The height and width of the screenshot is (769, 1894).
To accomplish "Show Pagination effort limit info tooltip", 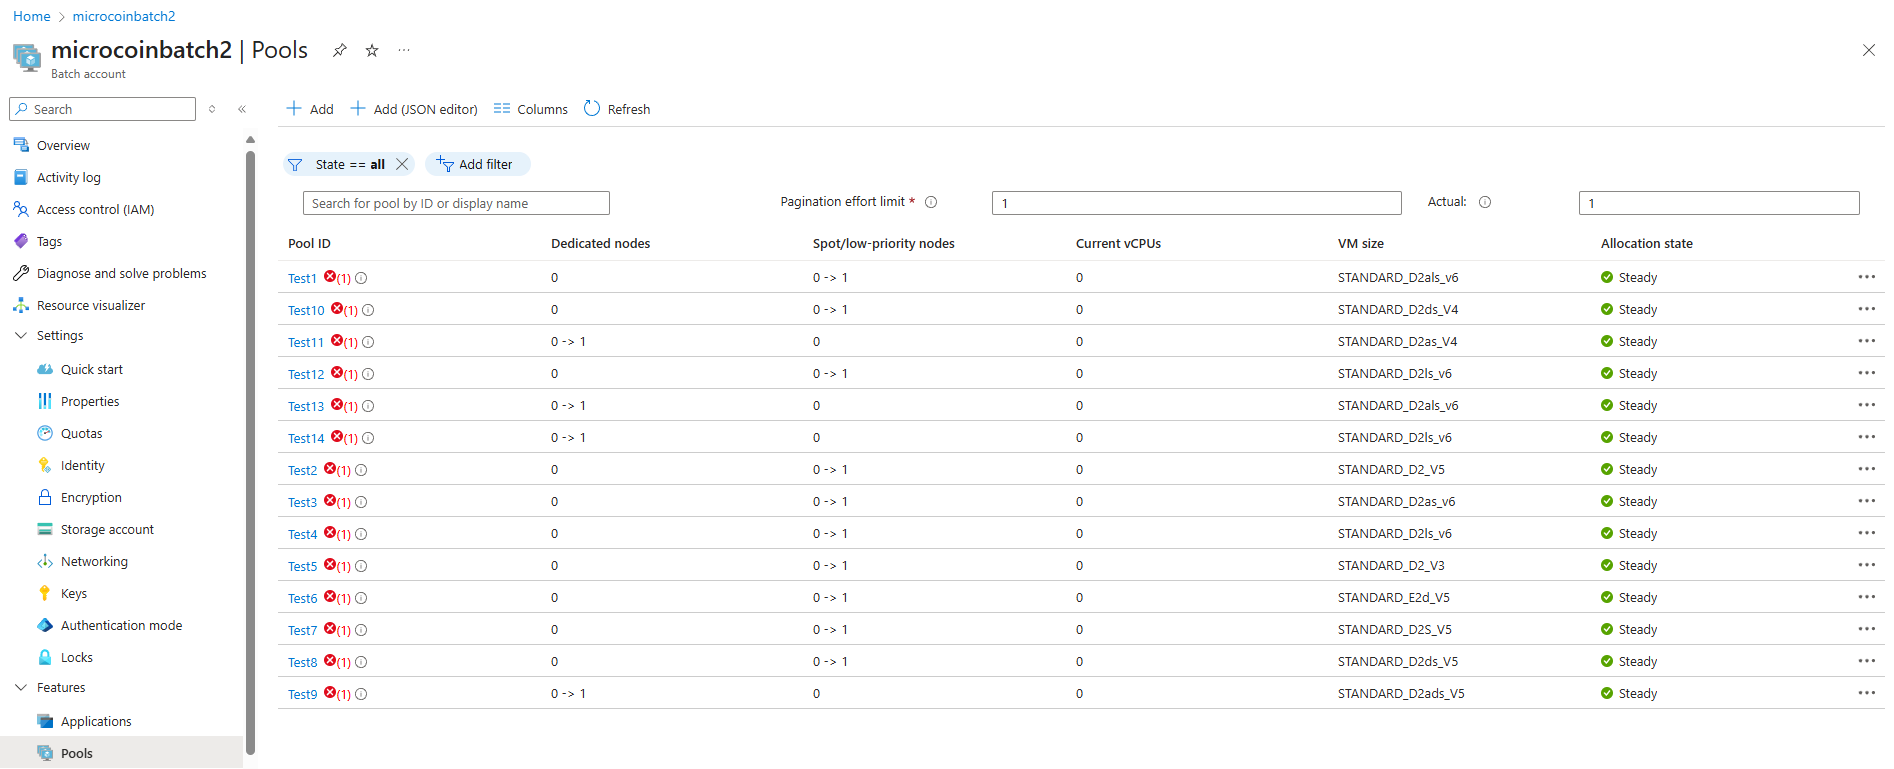I will click(931, 202).
